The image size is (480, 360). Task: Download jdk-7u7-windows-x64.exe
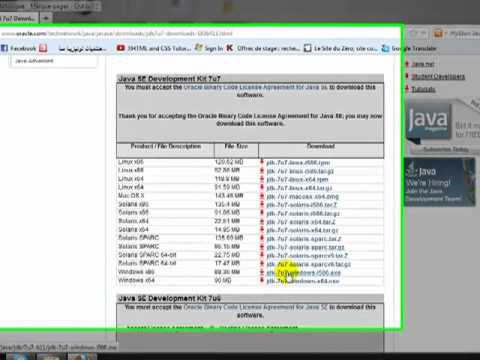click(x=302, y=281)
